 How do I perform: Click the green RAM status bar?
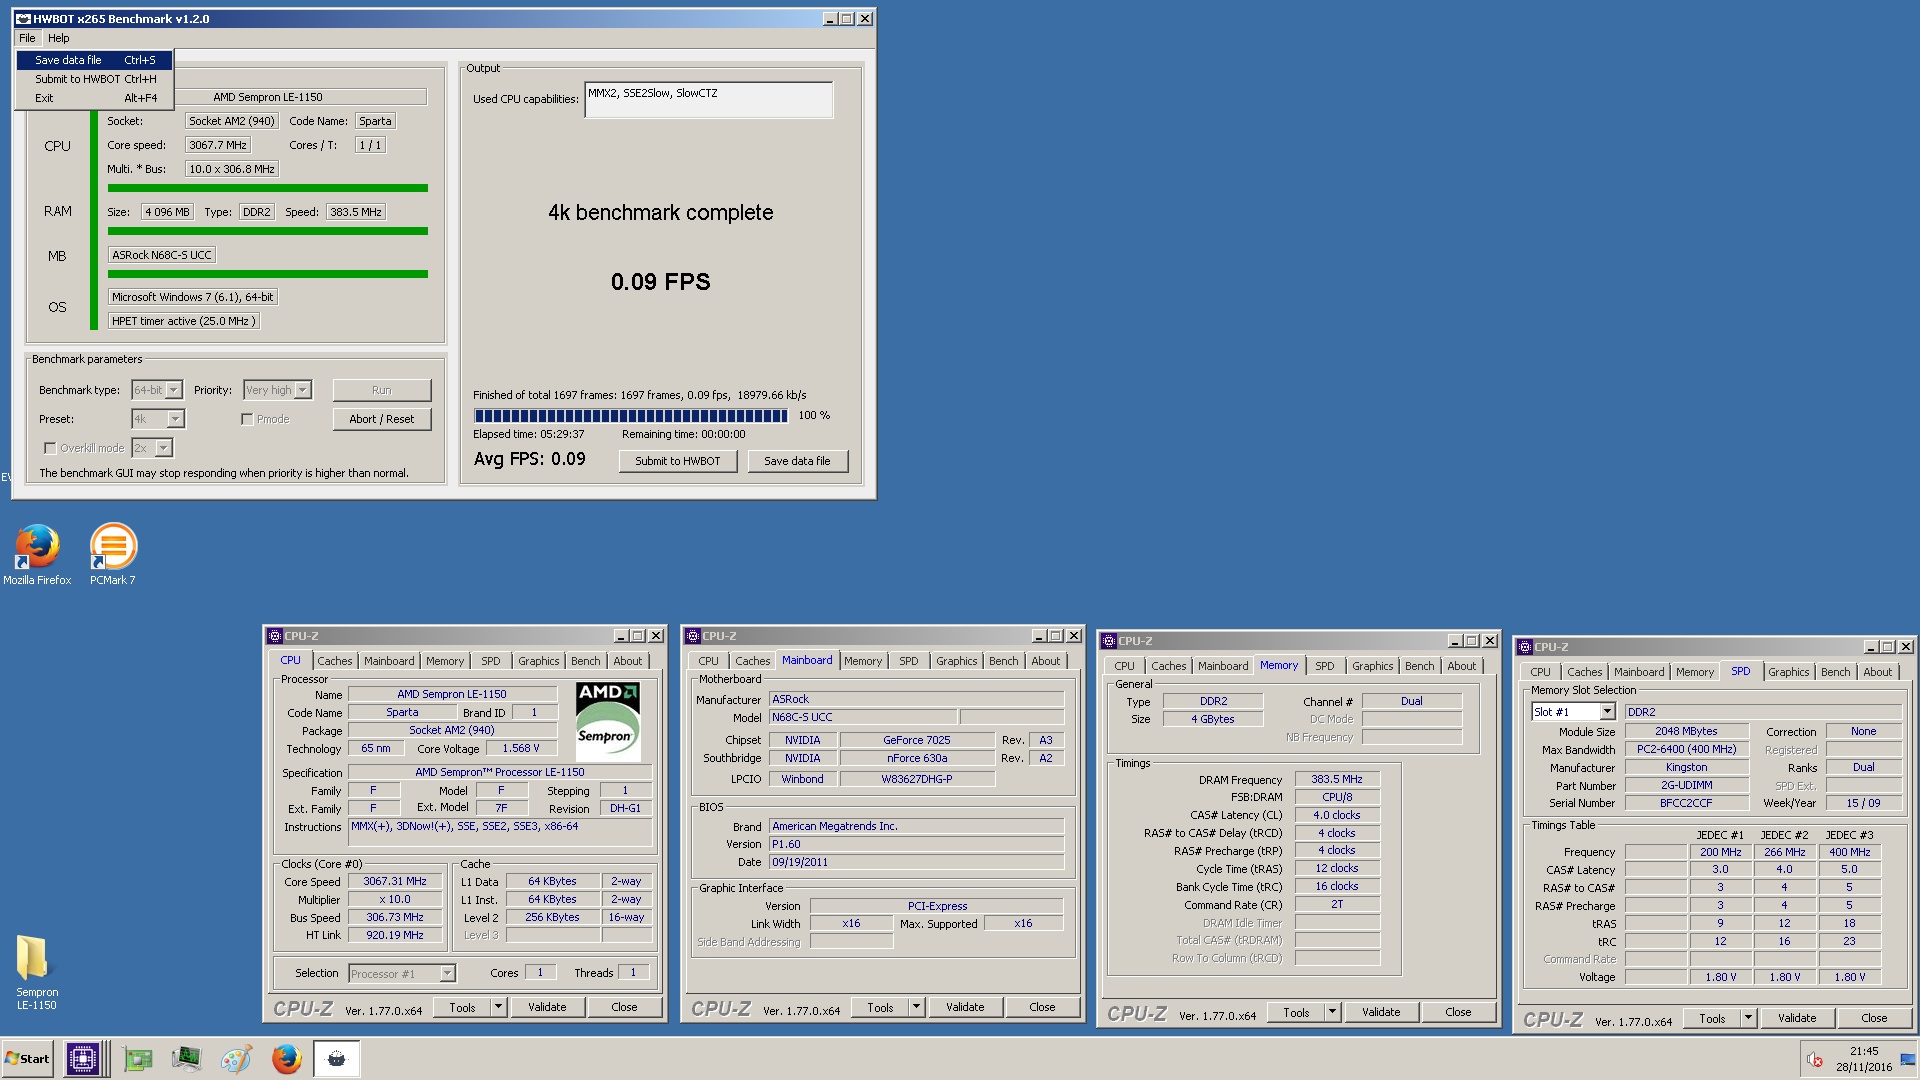point(268,231)
